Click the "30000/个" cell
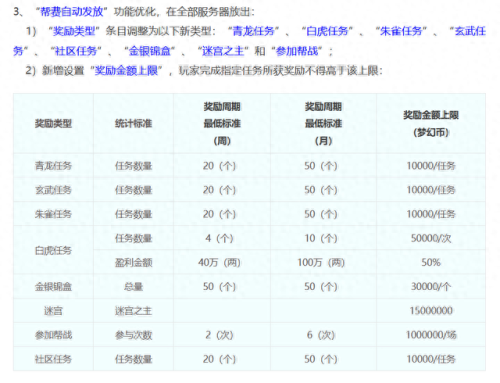The image size is (500, 383). pos(431,287)
